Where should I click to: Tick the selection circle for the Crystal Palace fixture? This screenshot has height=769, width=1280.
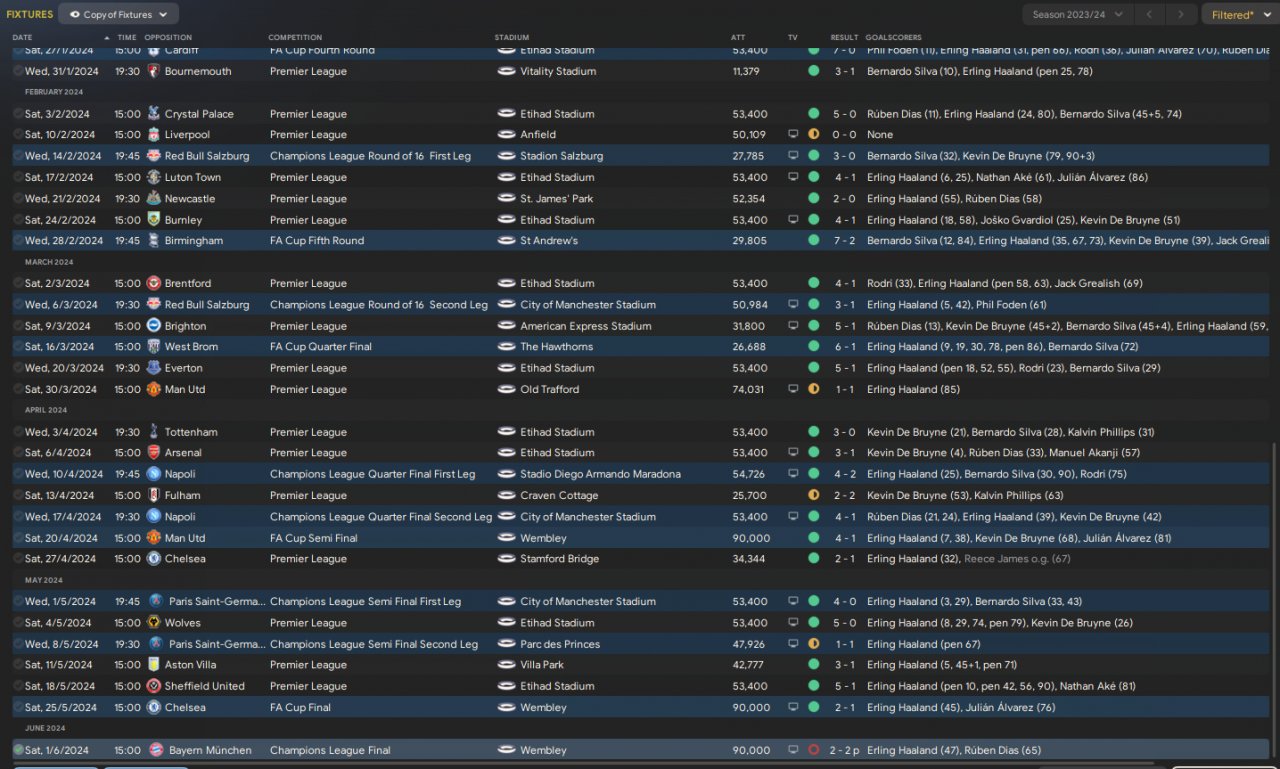pos(18,114)
